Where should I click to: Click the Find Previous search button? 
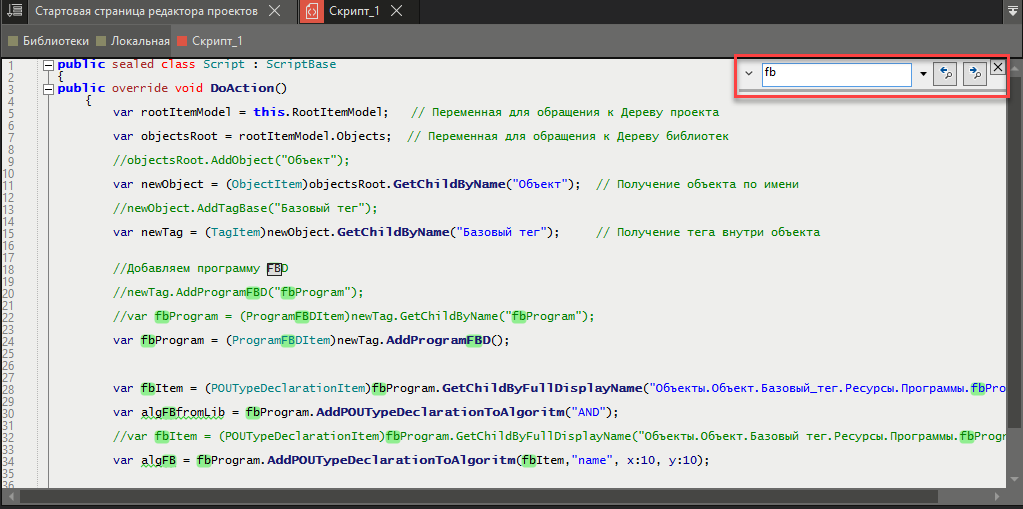(x=945, y=74)
